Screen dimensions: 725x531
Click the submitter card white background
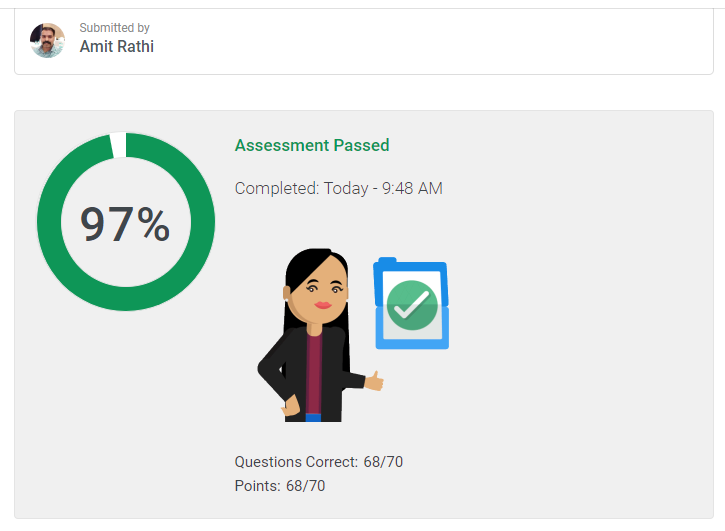[416, 42]
